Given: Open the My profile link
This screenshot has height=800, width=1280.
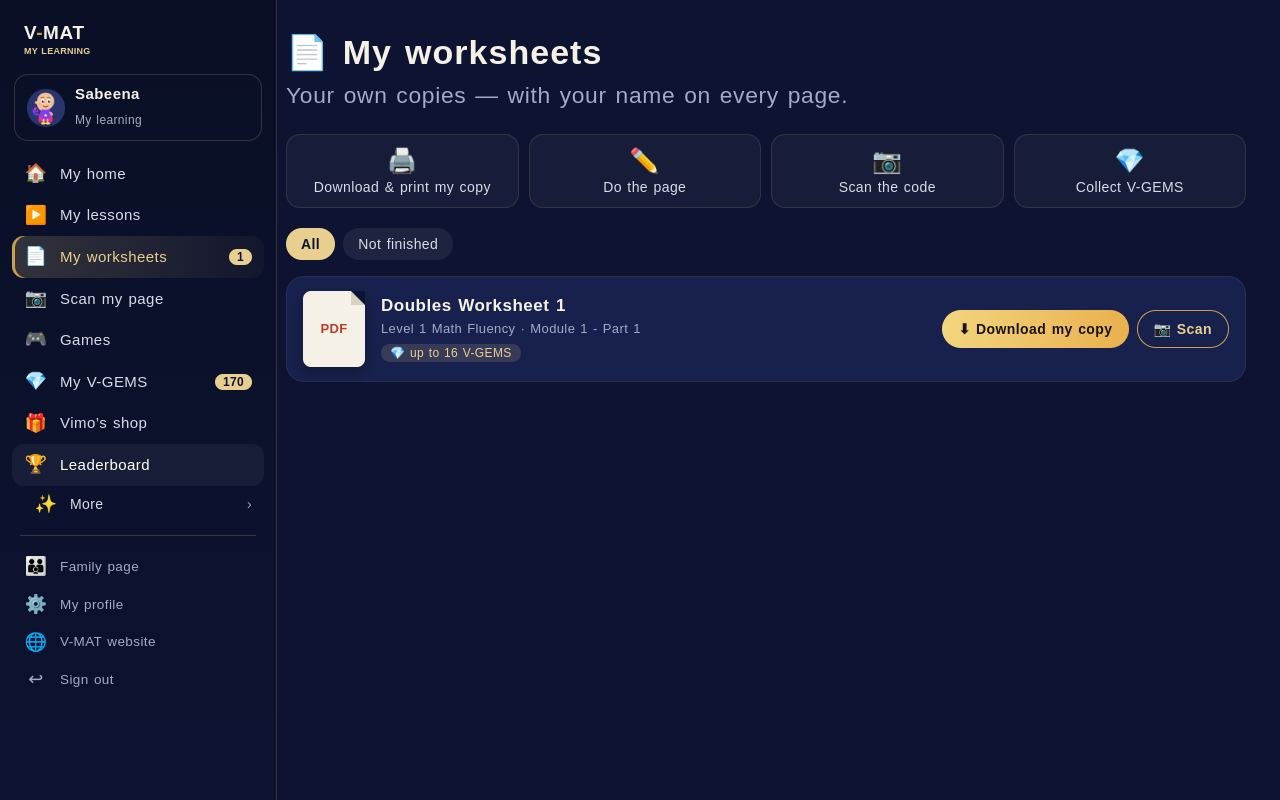Looking at the screenshot, I should coord(138,604).
